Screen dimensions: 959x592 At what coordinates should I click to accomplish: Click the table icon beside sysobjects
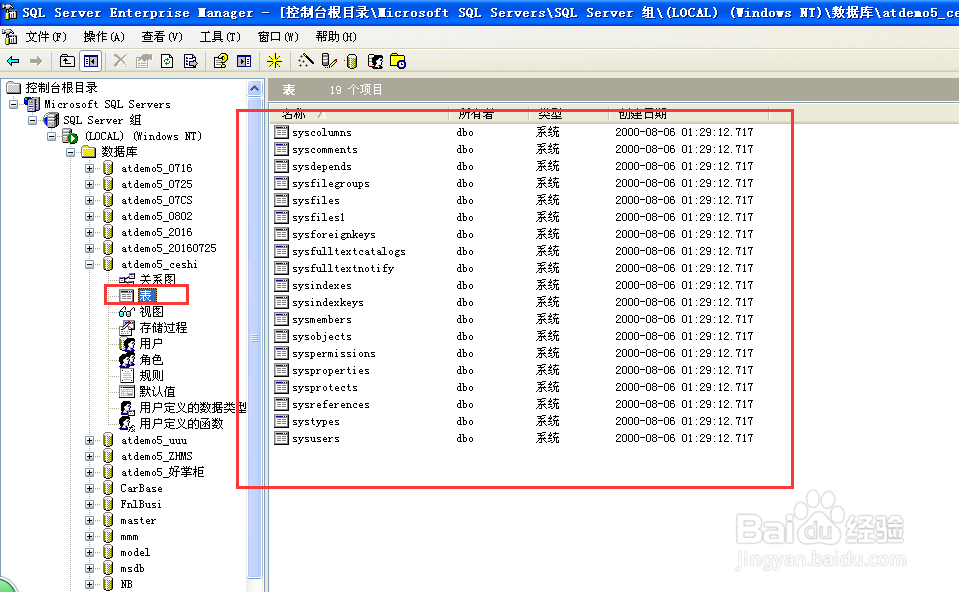pos(281,336)
